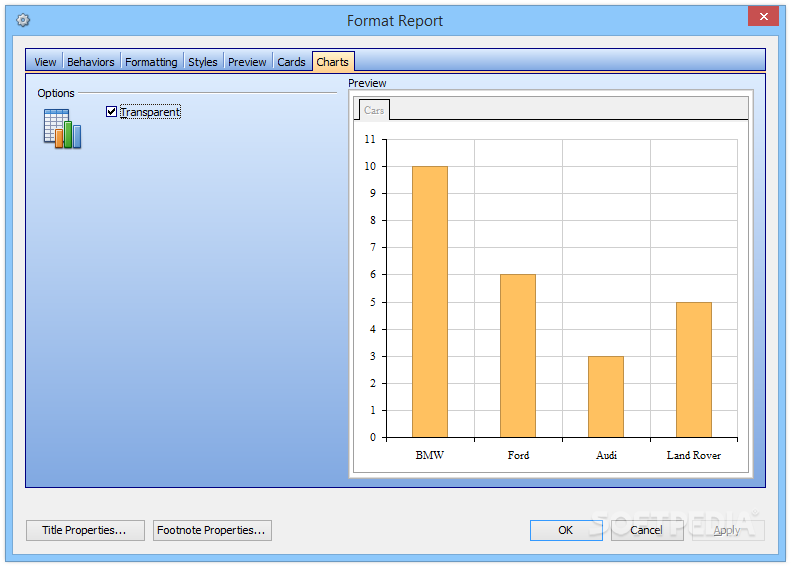Click the BMW bar in the chart
Viewport: 791px width, 567px height.
click(430, 302)
